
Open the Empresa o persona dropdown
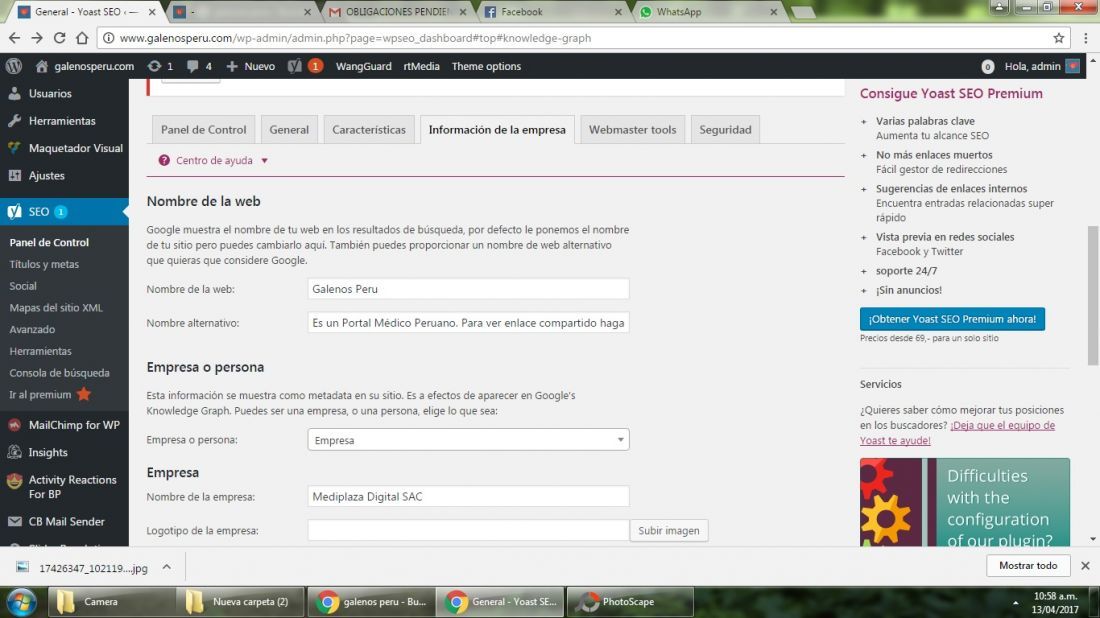coord(468,440)
